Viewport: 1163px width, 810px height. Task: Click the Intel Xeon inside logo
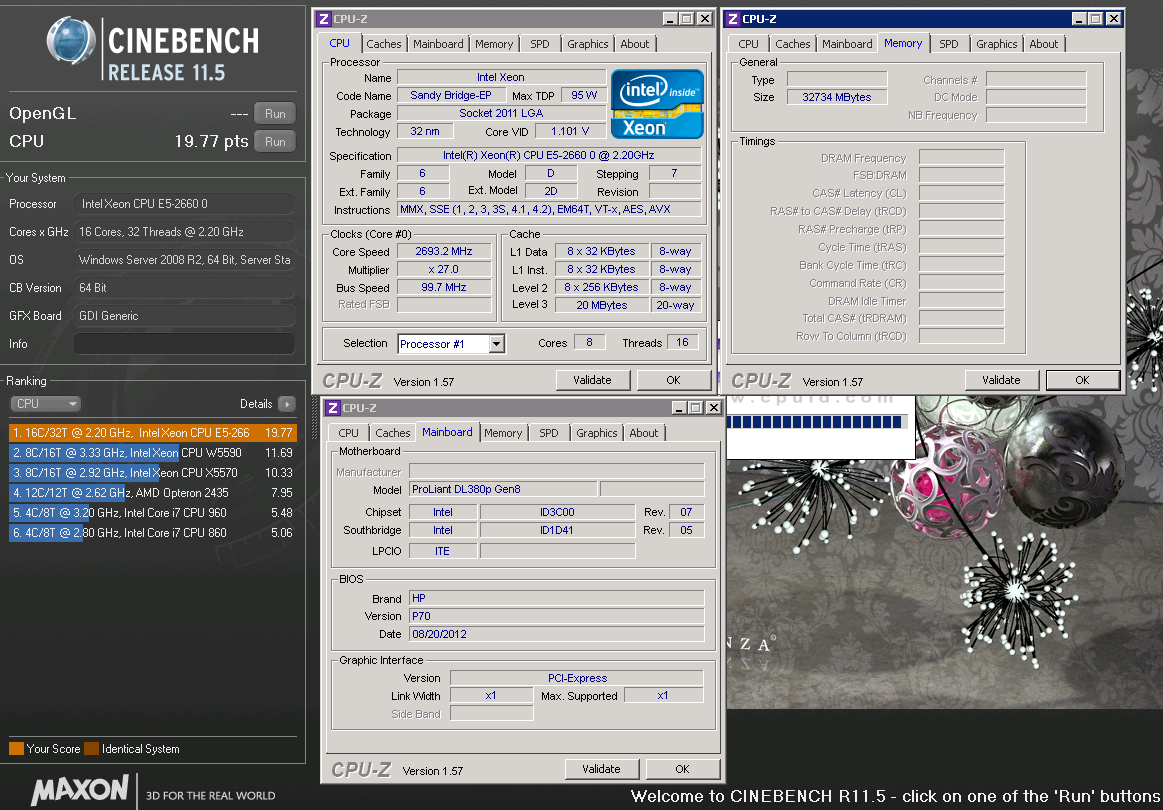click(x=656, y=104)
